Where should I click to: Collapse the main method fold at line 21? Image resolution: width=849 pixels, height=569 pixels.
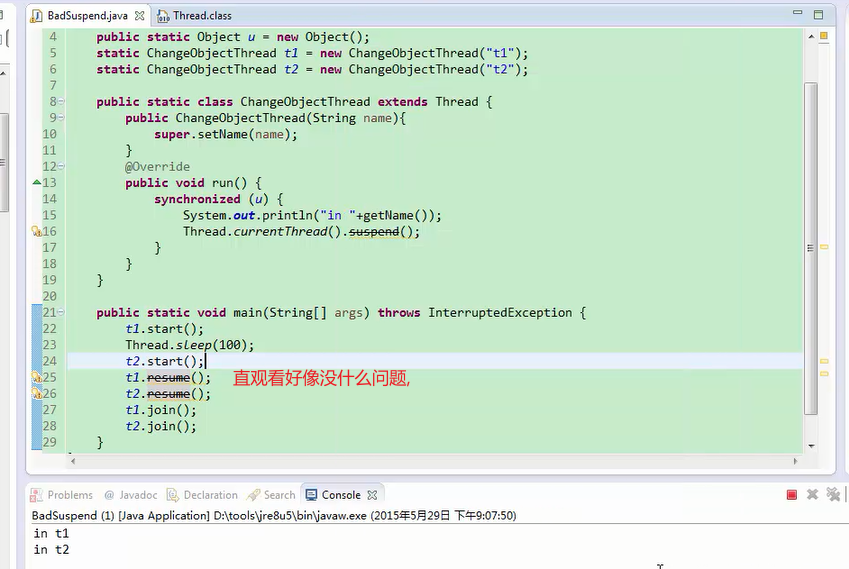pos(62,313)
